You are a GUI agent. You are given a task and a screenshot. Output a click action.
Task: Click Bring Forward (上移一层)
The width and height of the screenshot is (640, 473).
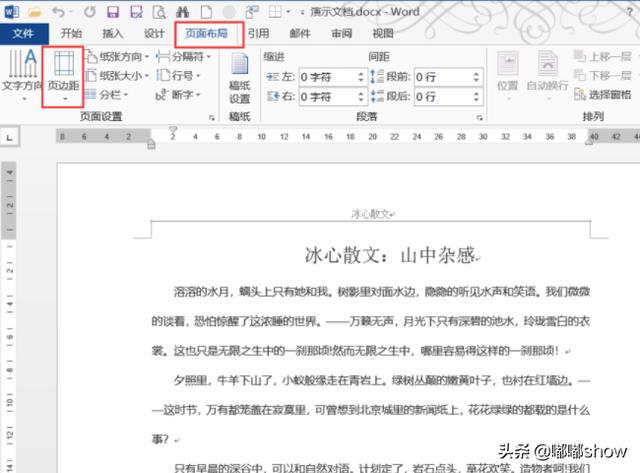[x=603, y=56]
